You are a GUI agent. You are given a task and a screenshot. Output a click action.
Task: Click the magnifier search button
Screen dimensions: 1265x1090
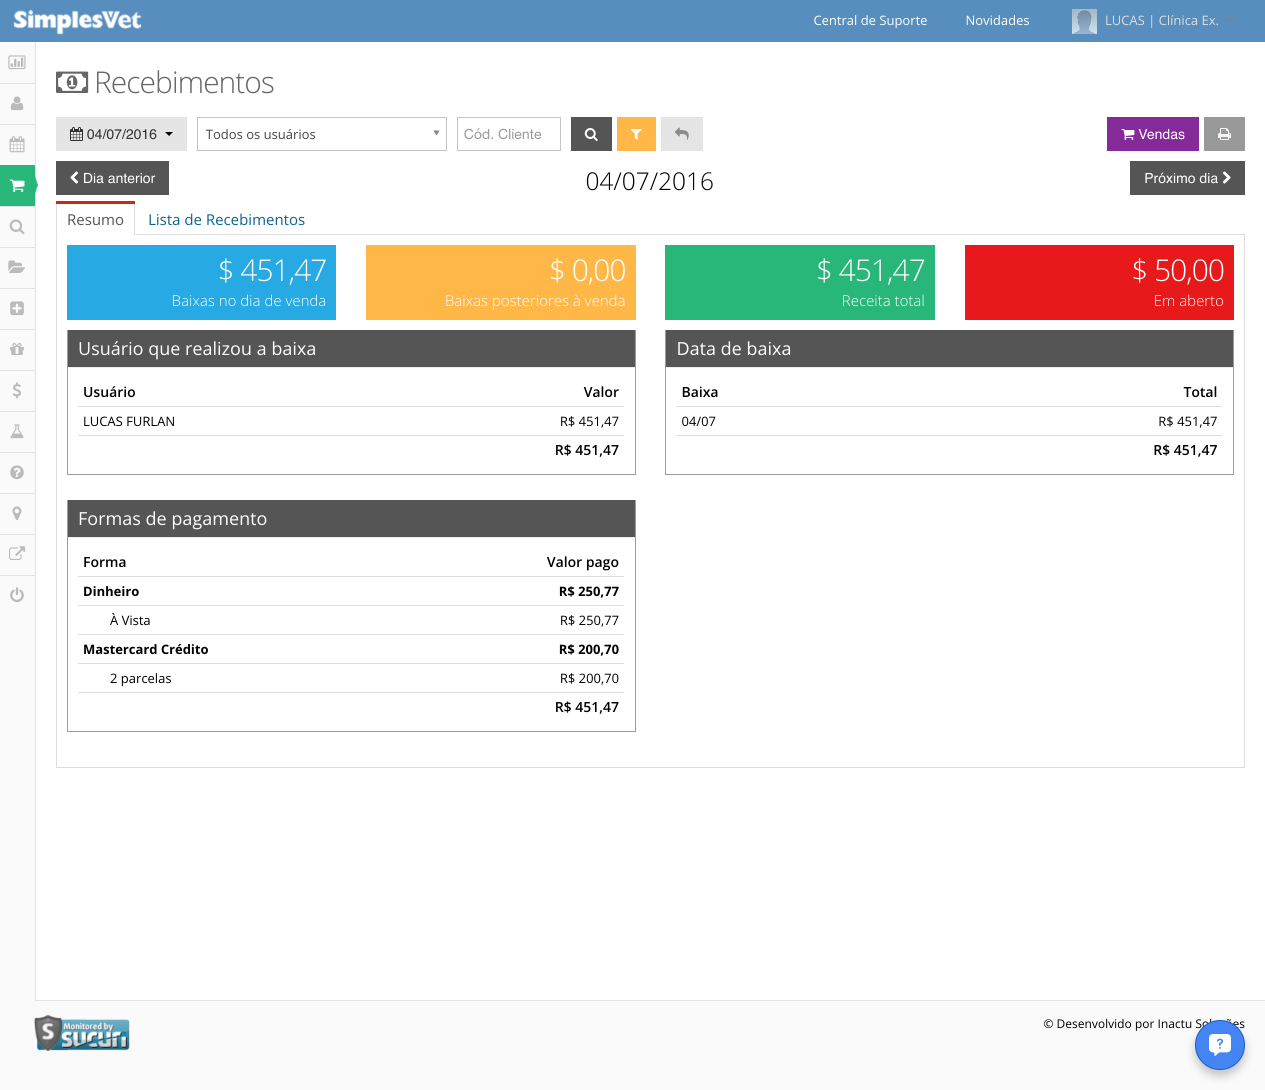click(591, 134)
